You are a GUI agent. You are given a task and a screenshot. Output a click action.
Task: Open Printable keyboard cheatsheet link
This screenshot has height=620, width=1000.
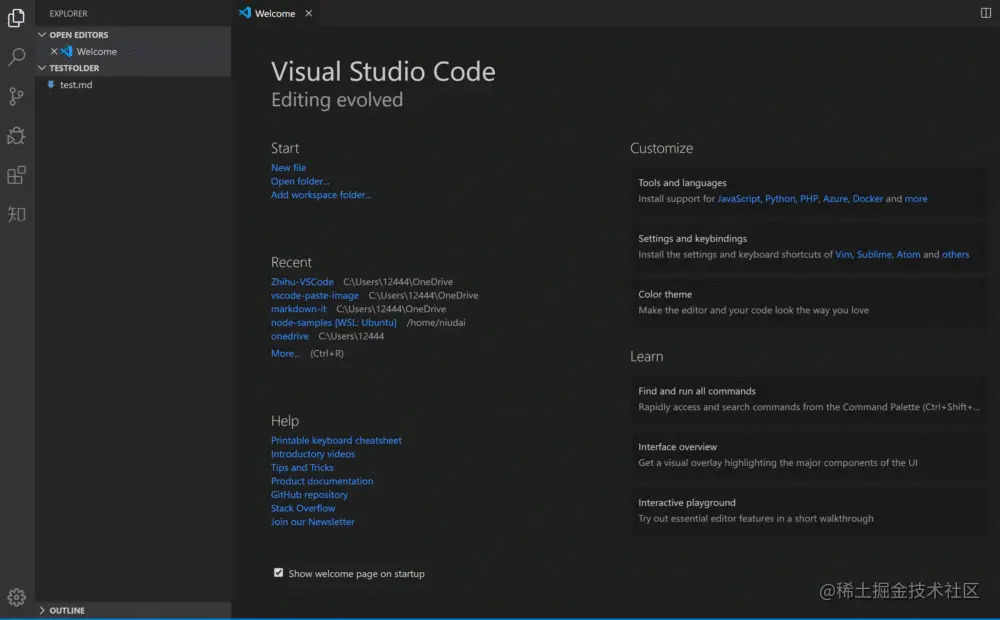tap(336, 440)
